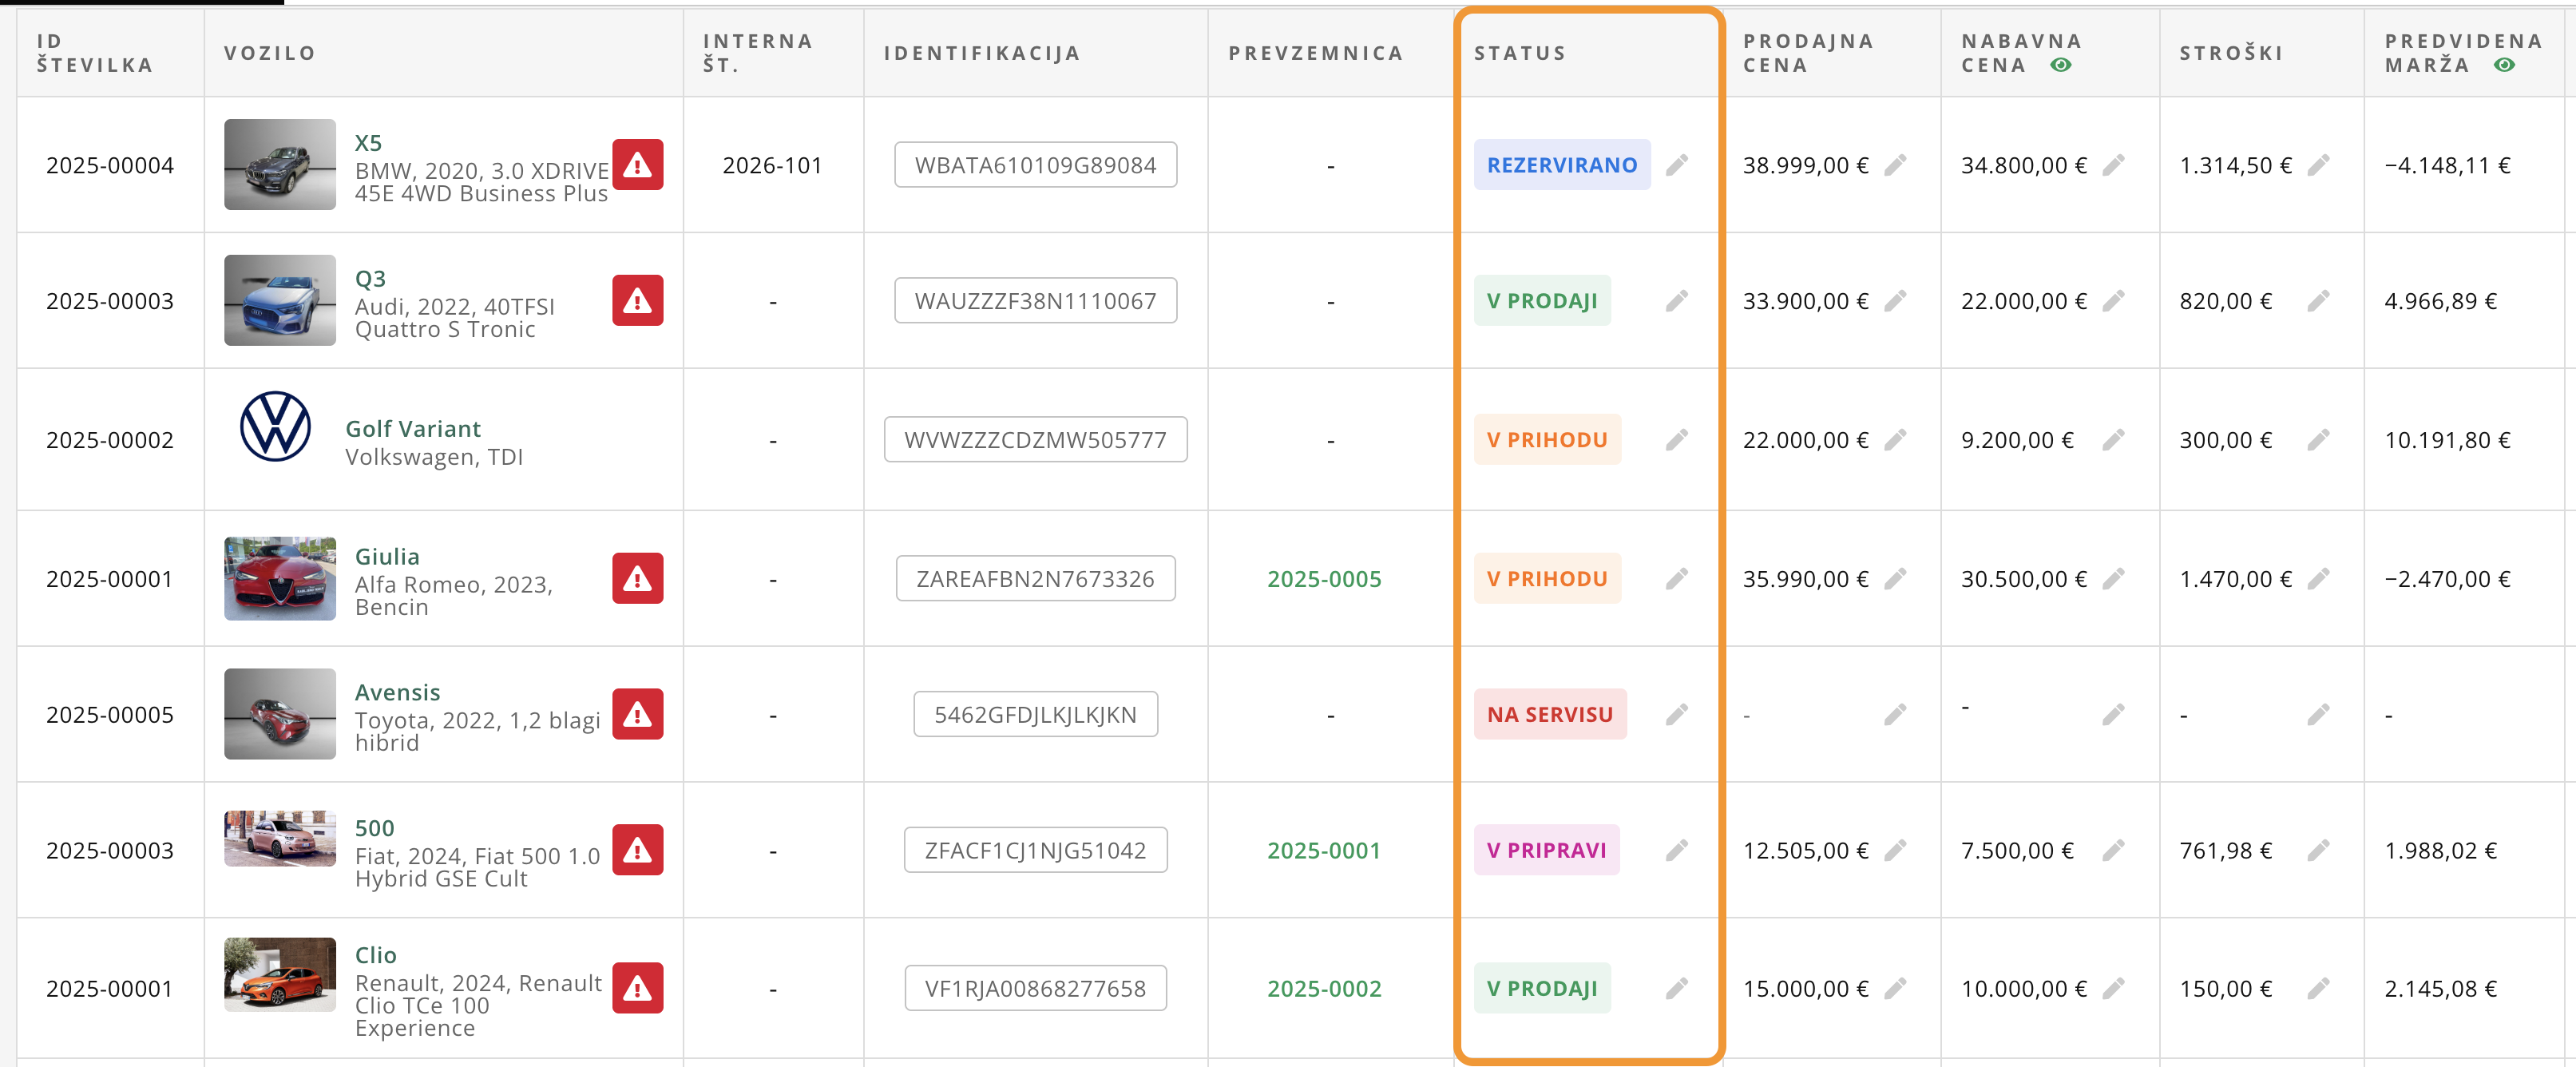Edit status pencil for REZERVIRANO row
The image size is (2576, 1067).
(1677, 165)
